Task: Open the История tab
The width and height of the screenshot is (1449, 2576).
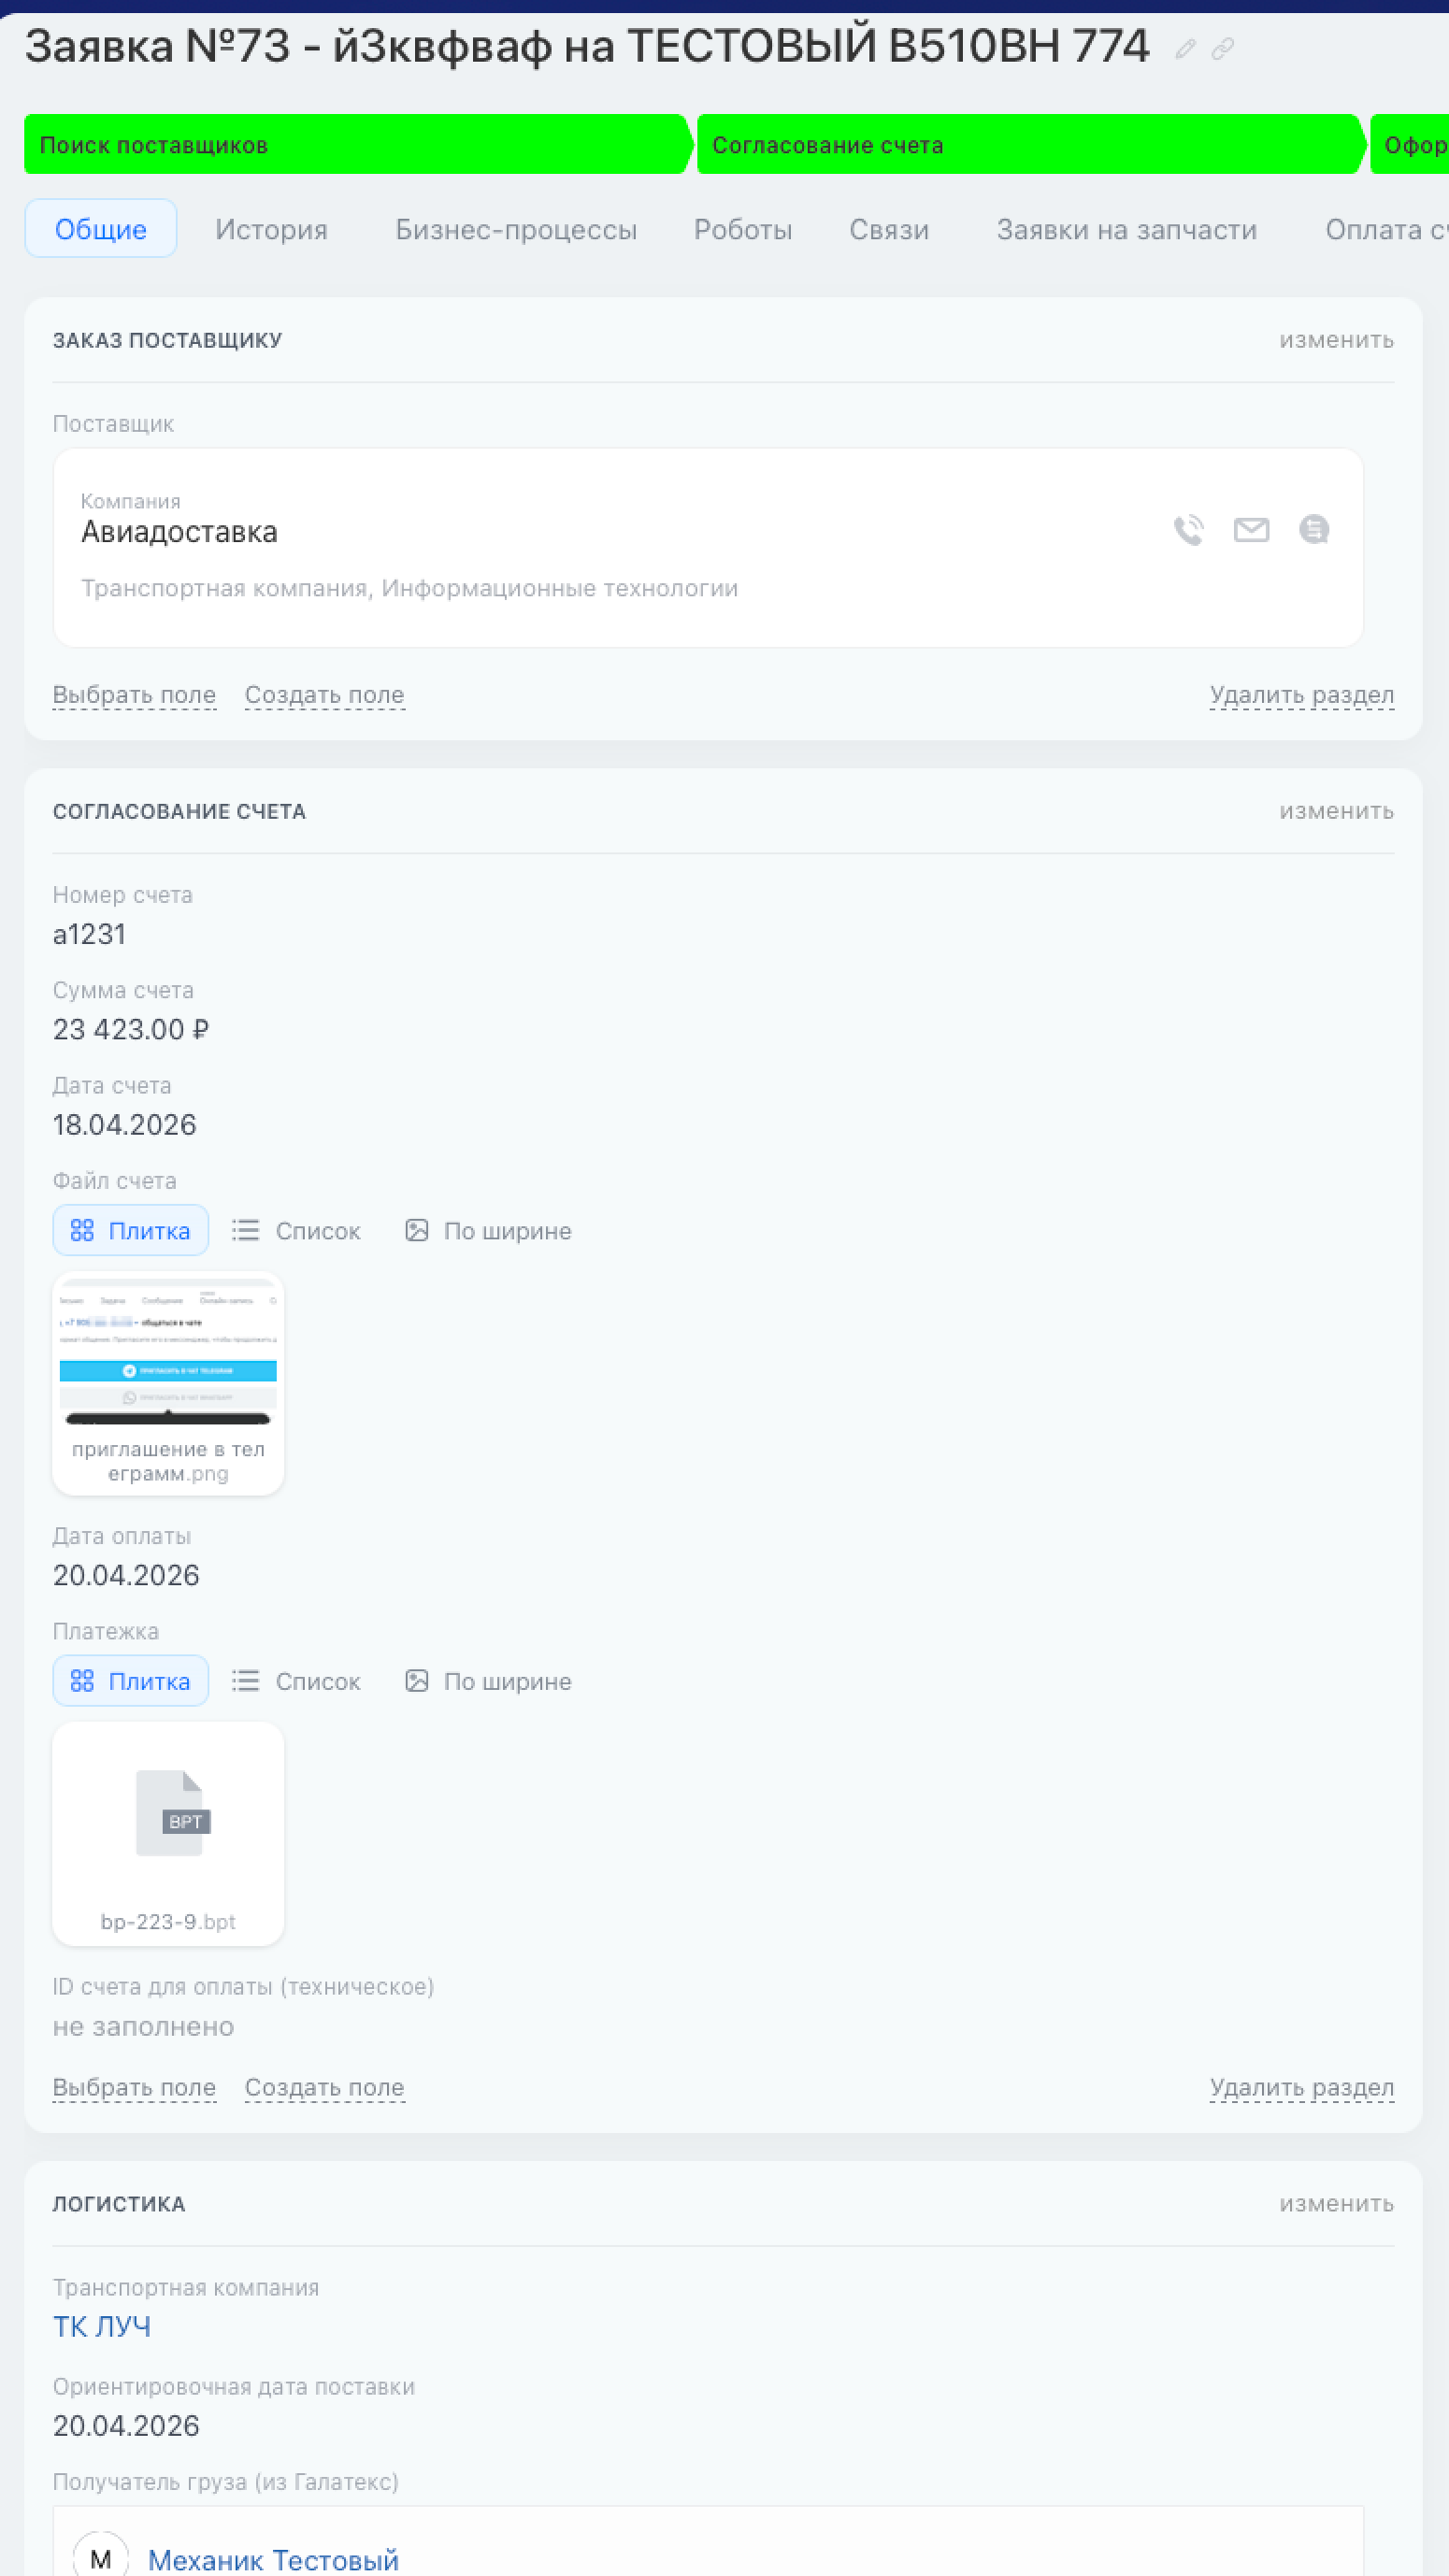Action: (271, 229)
